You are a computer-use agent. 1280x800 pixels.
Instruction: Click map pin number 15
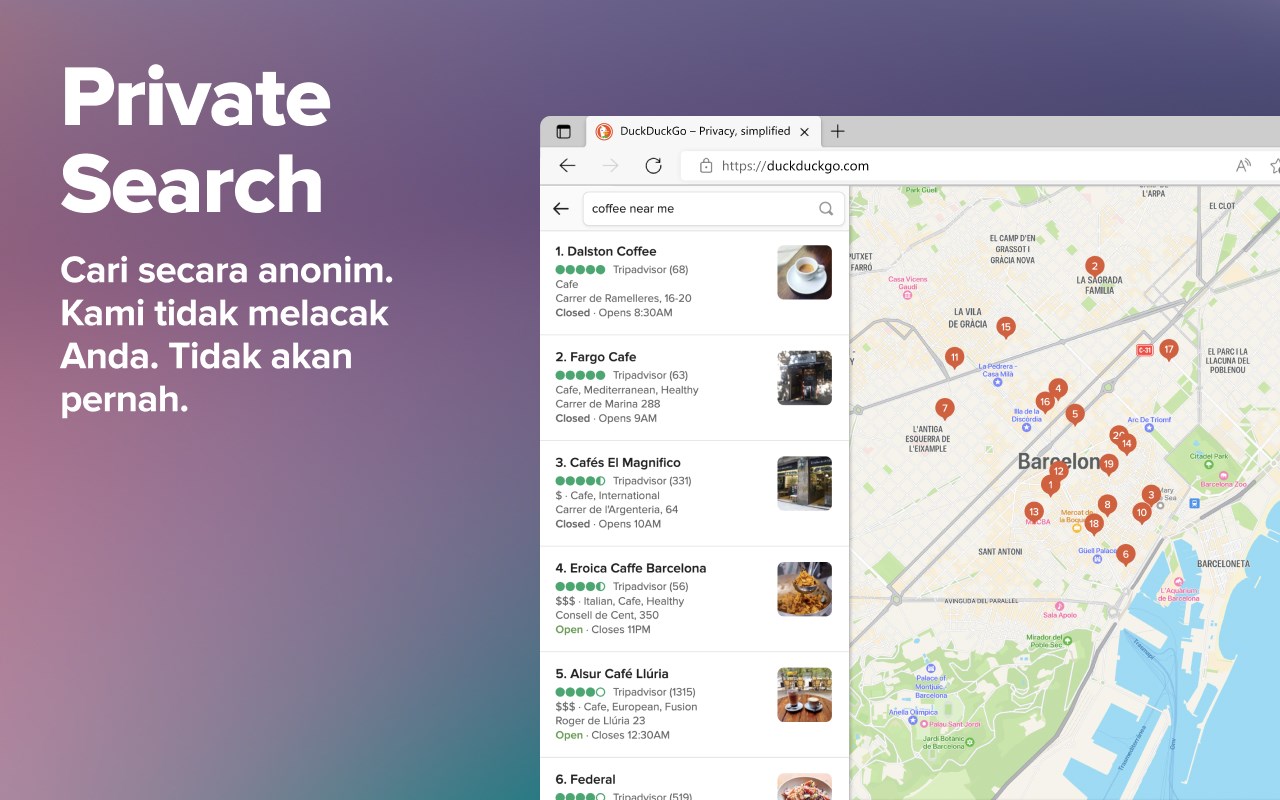(x=1006, y=327)
